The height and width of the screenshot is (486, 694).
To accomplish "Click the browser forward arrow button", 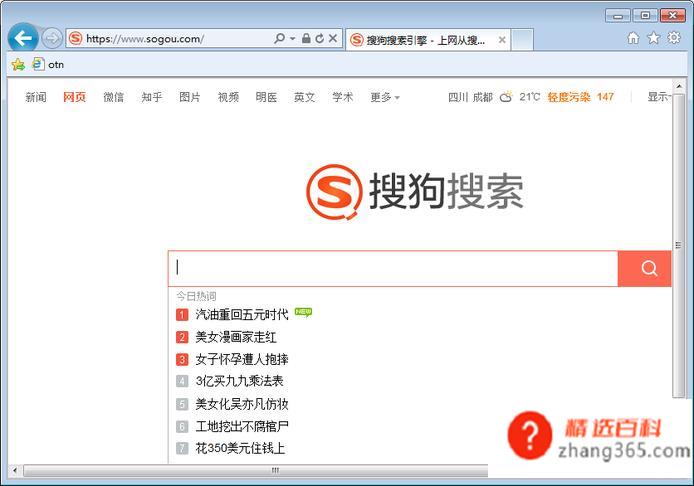I will coord(52,39).
